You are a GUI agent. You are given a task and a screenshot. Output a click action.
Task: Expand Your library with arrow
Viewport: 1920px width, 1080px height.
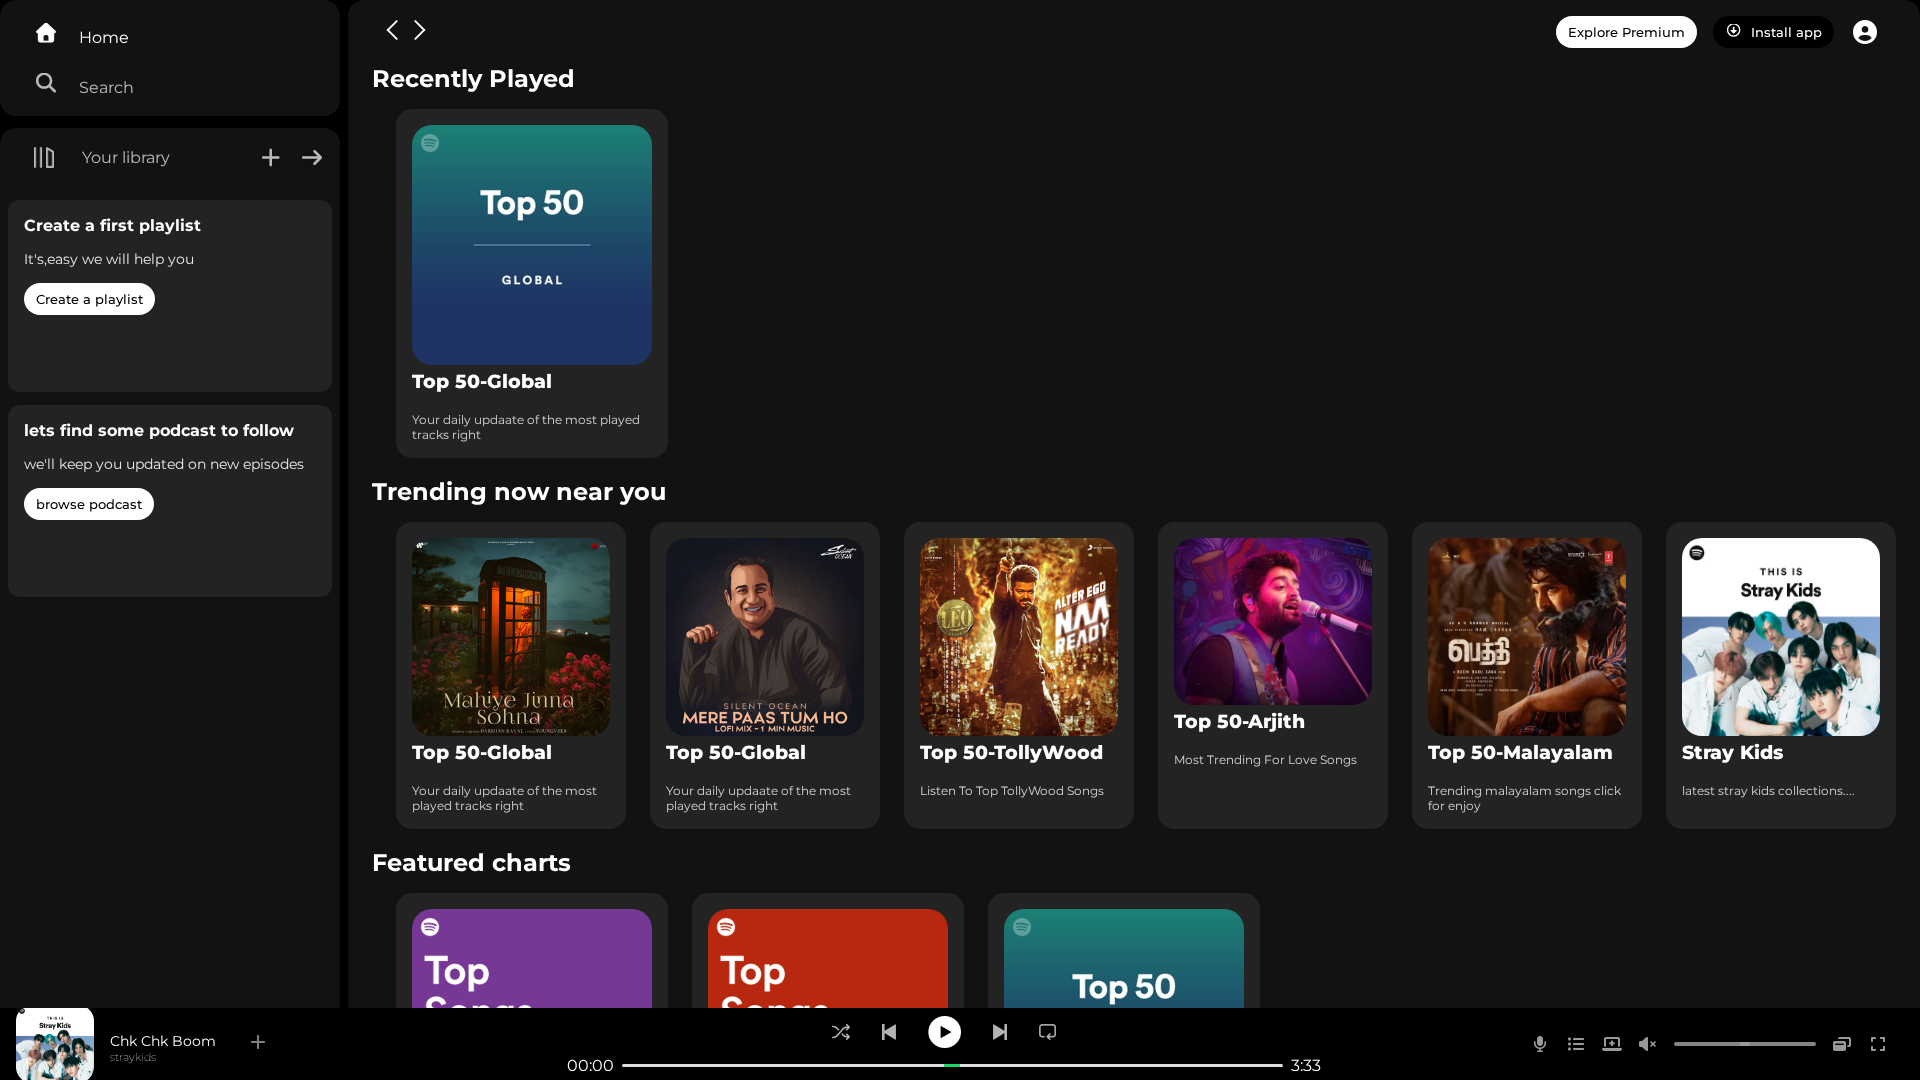312,158
